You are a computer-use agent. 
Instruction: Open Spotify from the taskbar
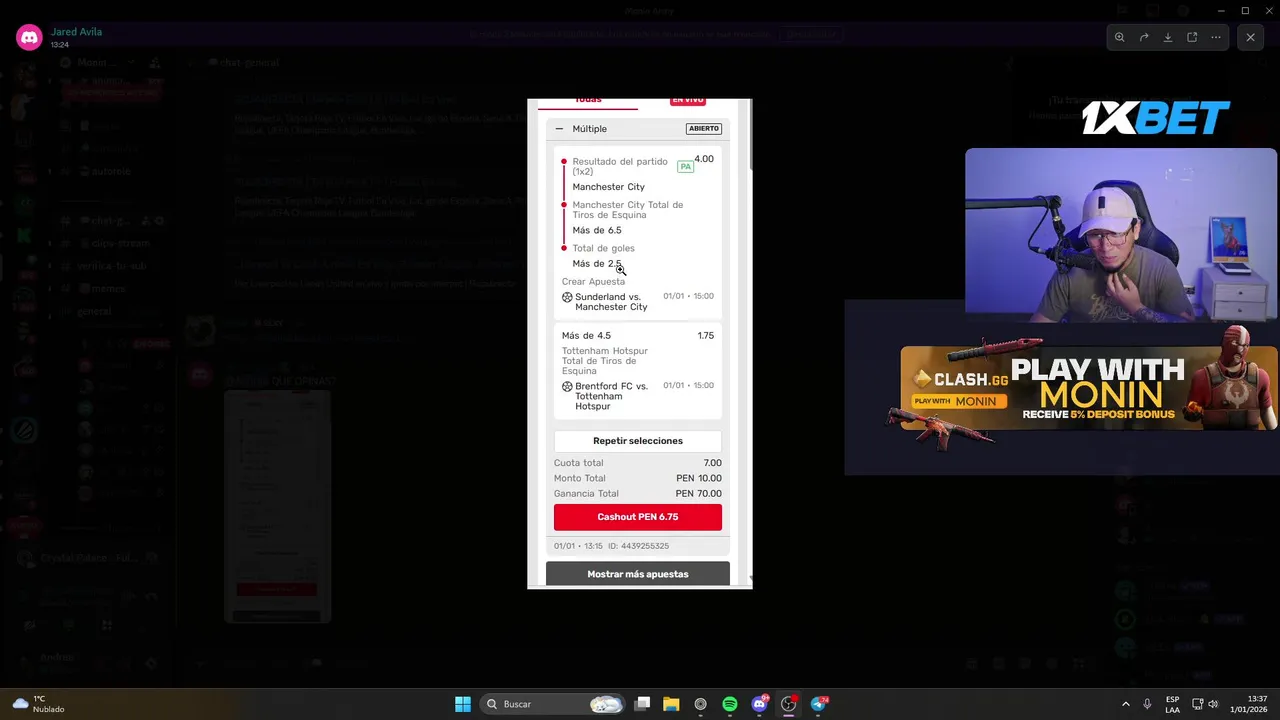point(730,704)
